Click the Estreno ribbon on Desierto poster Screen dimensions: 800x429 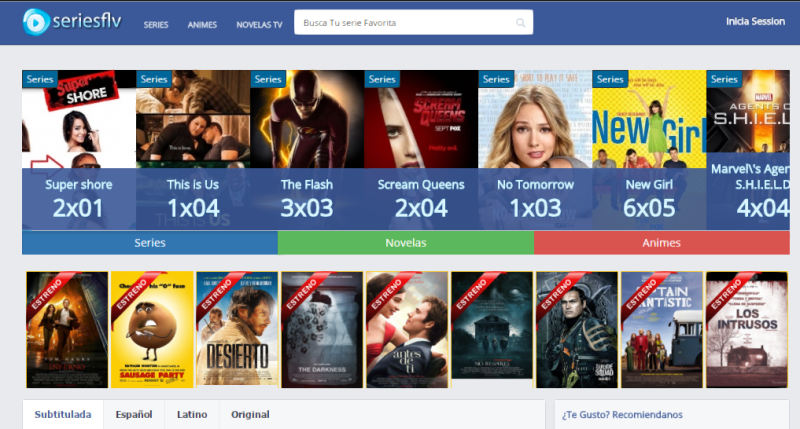[x=217, y=294]
